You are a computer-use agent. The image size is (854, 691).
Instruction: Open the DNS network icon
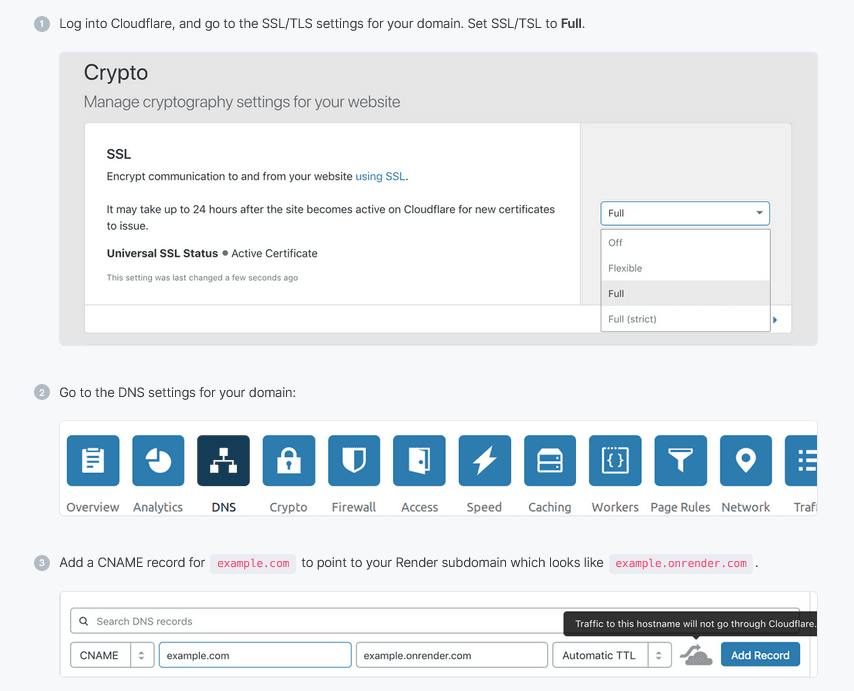click(224, 461)
